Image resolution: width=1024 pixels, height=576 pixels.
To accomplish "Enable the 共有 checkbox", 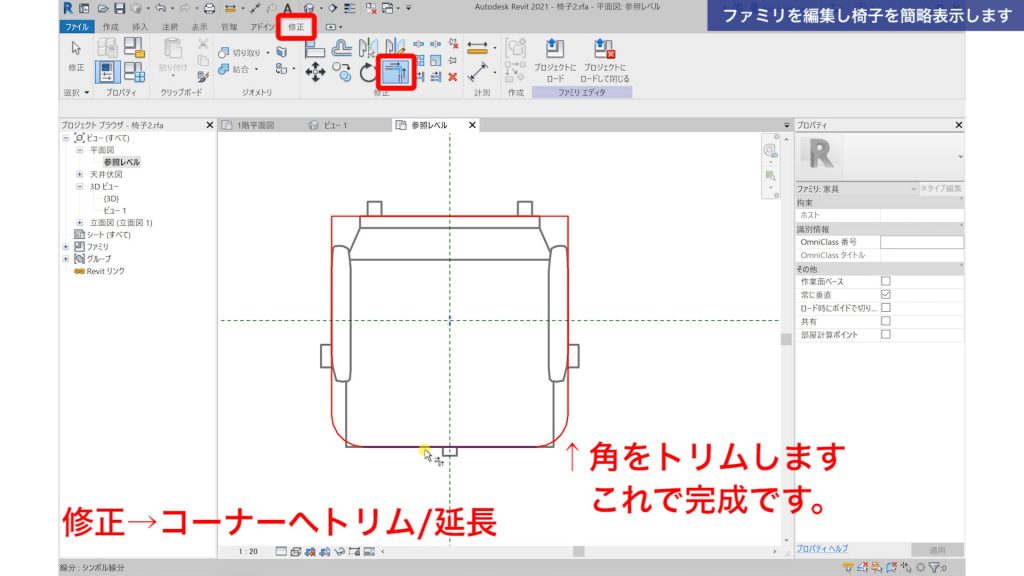I will click(x=885, y=319).
